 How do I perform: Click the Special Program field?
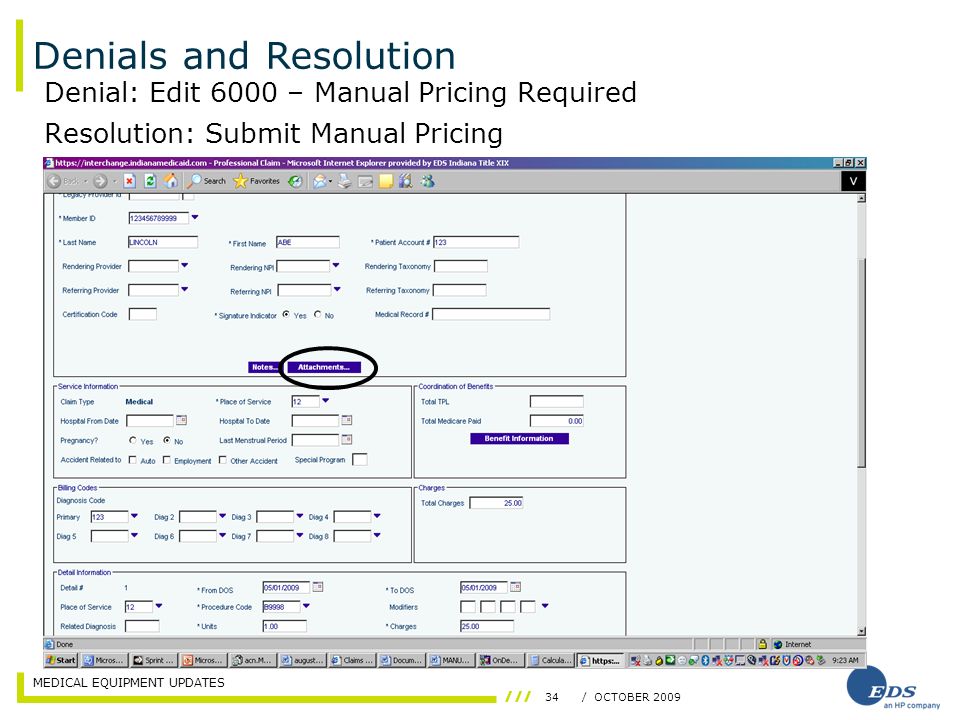coord(360,459)
